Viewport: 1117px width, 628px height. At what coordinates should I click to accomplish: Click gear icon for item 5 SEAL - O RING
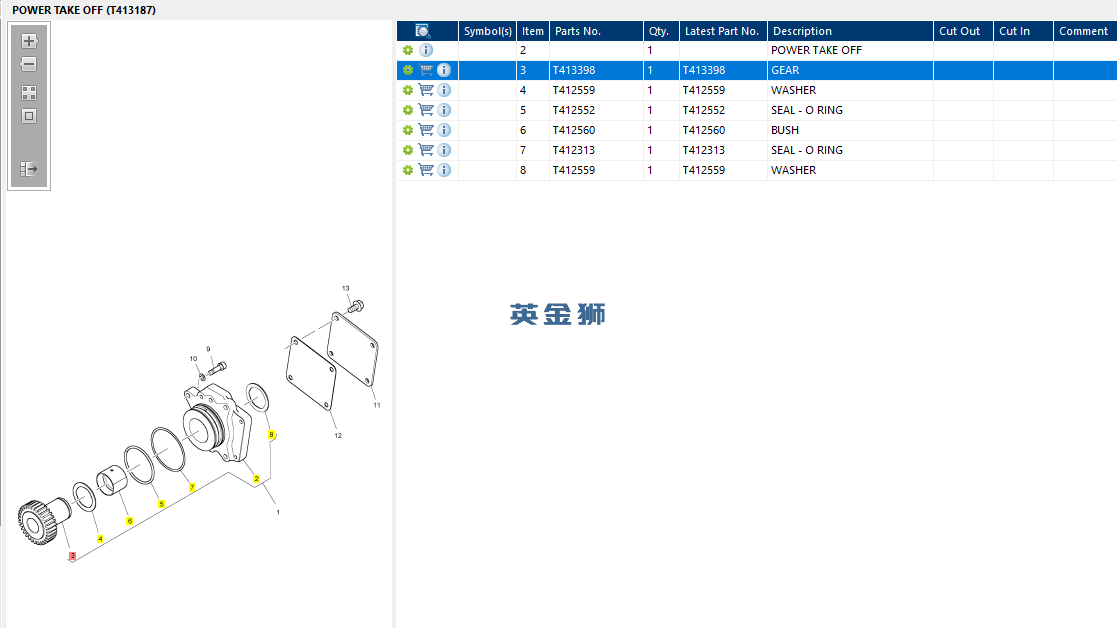(x=407, y=110)
